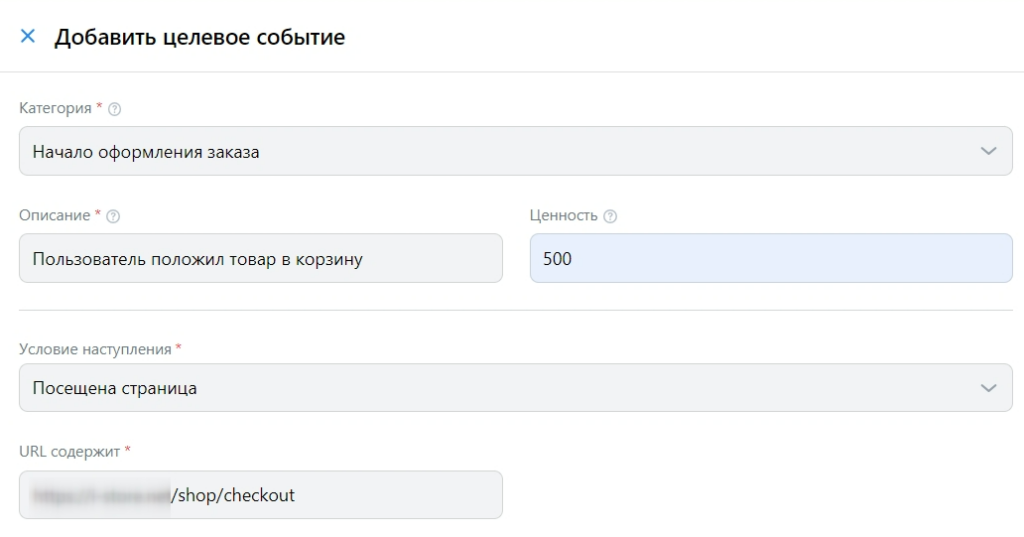Image resolution: width=1024 pixels, height=537 pixels.
Task: Click red asterisk beside URL содержит
Action: tap(127, 451)
